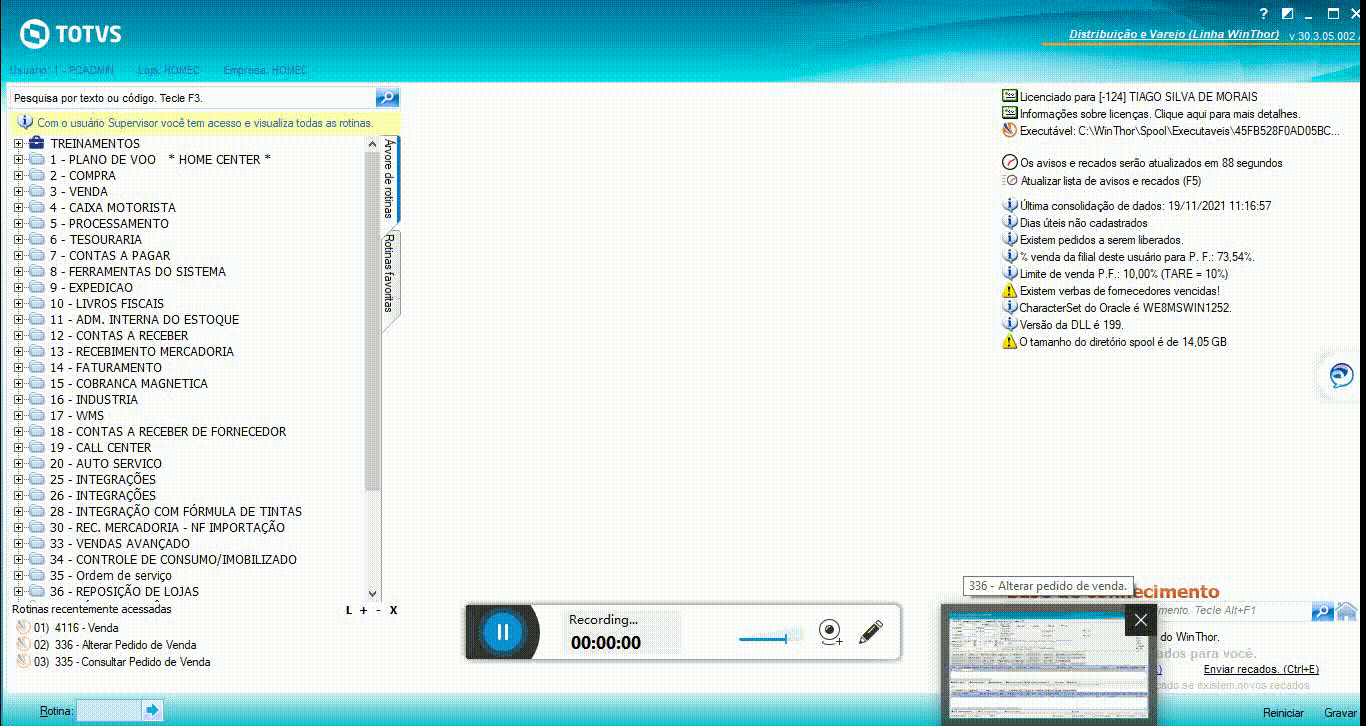The height and width of the screenshot is (726, 1366).
Task: Select 33 - VENDAS AVANÇADO
Action: point(120,544)
